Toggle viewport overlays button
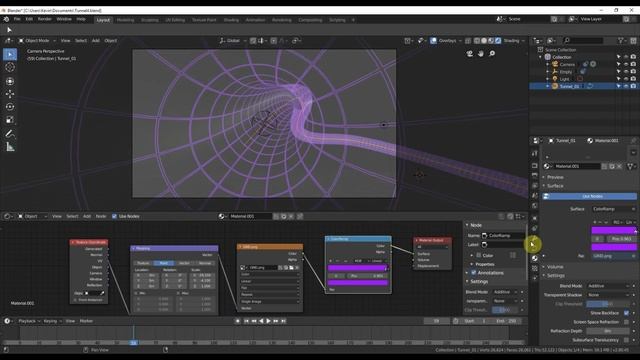The image size is (640, 360). pos(433,41)
